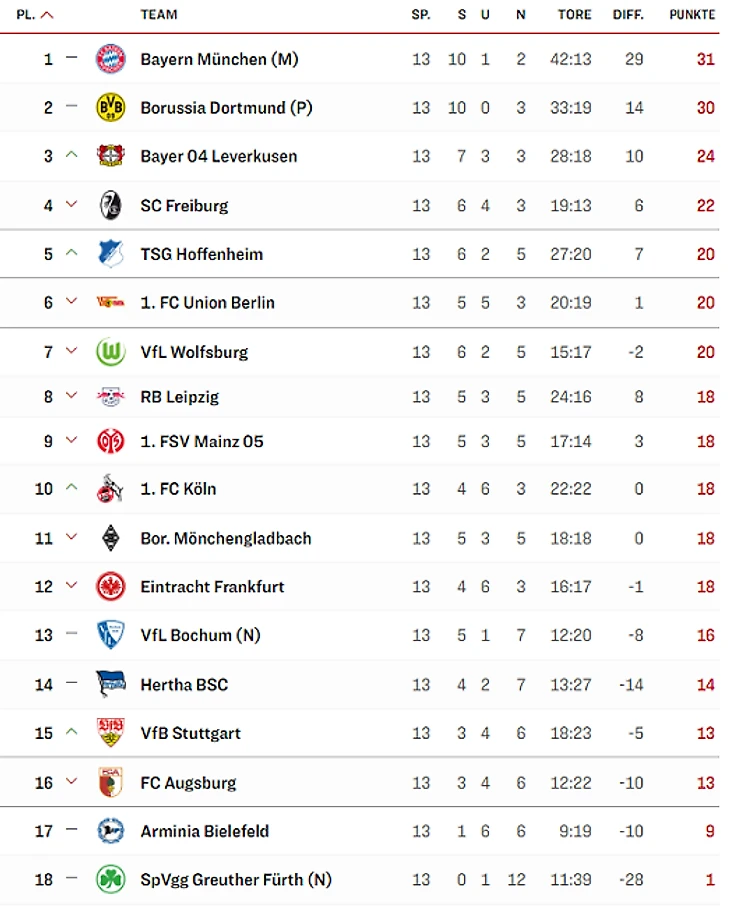Image resolution: width=730 pixels, height=907 pixels.
Task: Sort by the TORE column header
Action: tap(574, 15)
